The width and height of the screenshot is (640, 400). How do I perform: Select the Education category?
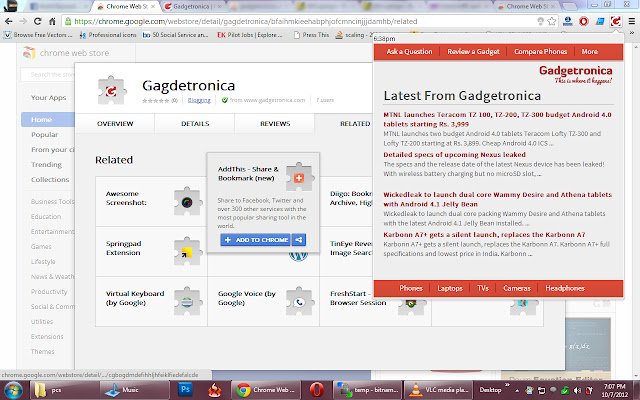46,217
